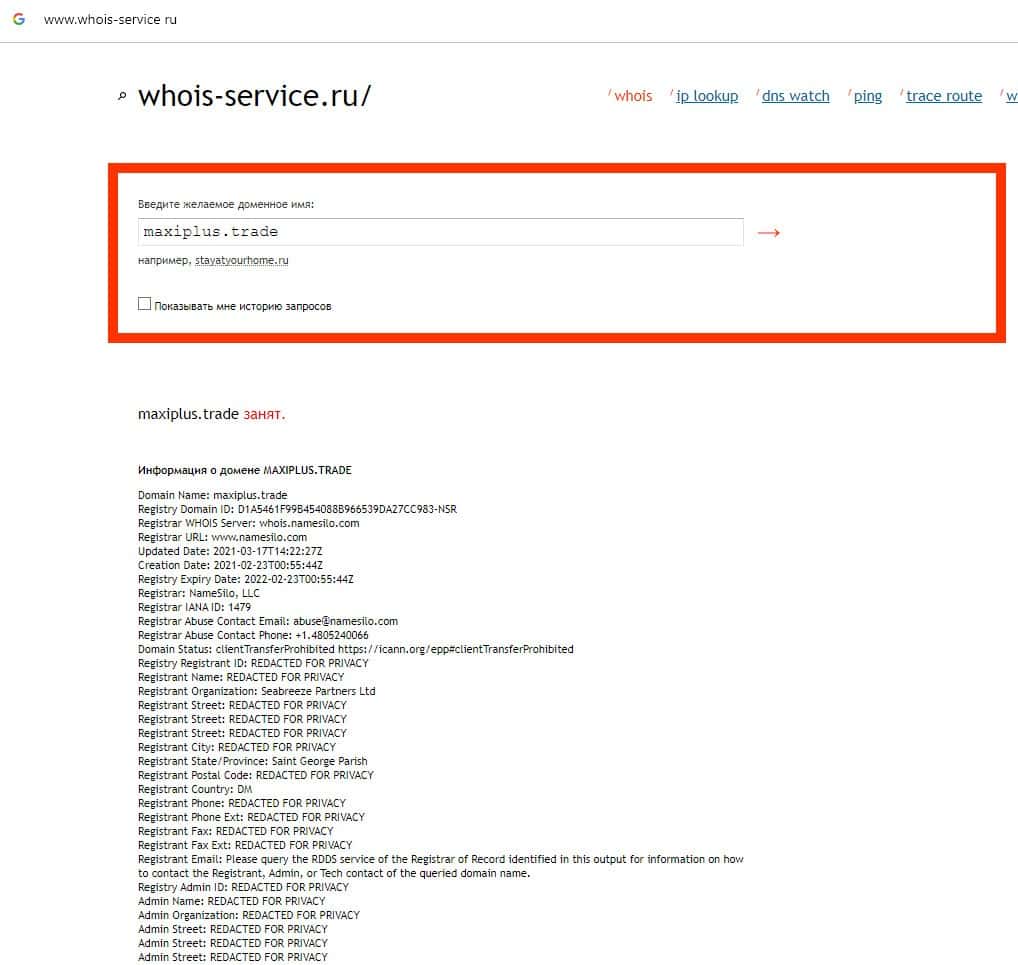This screenshot has height=965, width=1018.
Task: Open the whois tab in the top navigation
Action: [x=633, y=96]
